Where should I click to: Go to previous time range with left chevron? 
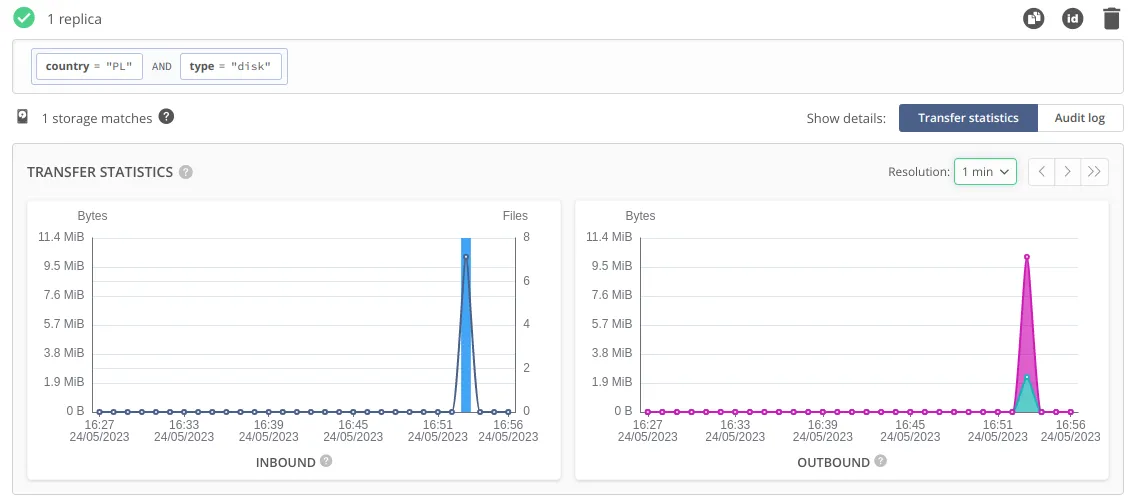pyautogui.click(x=1042, y=172)
